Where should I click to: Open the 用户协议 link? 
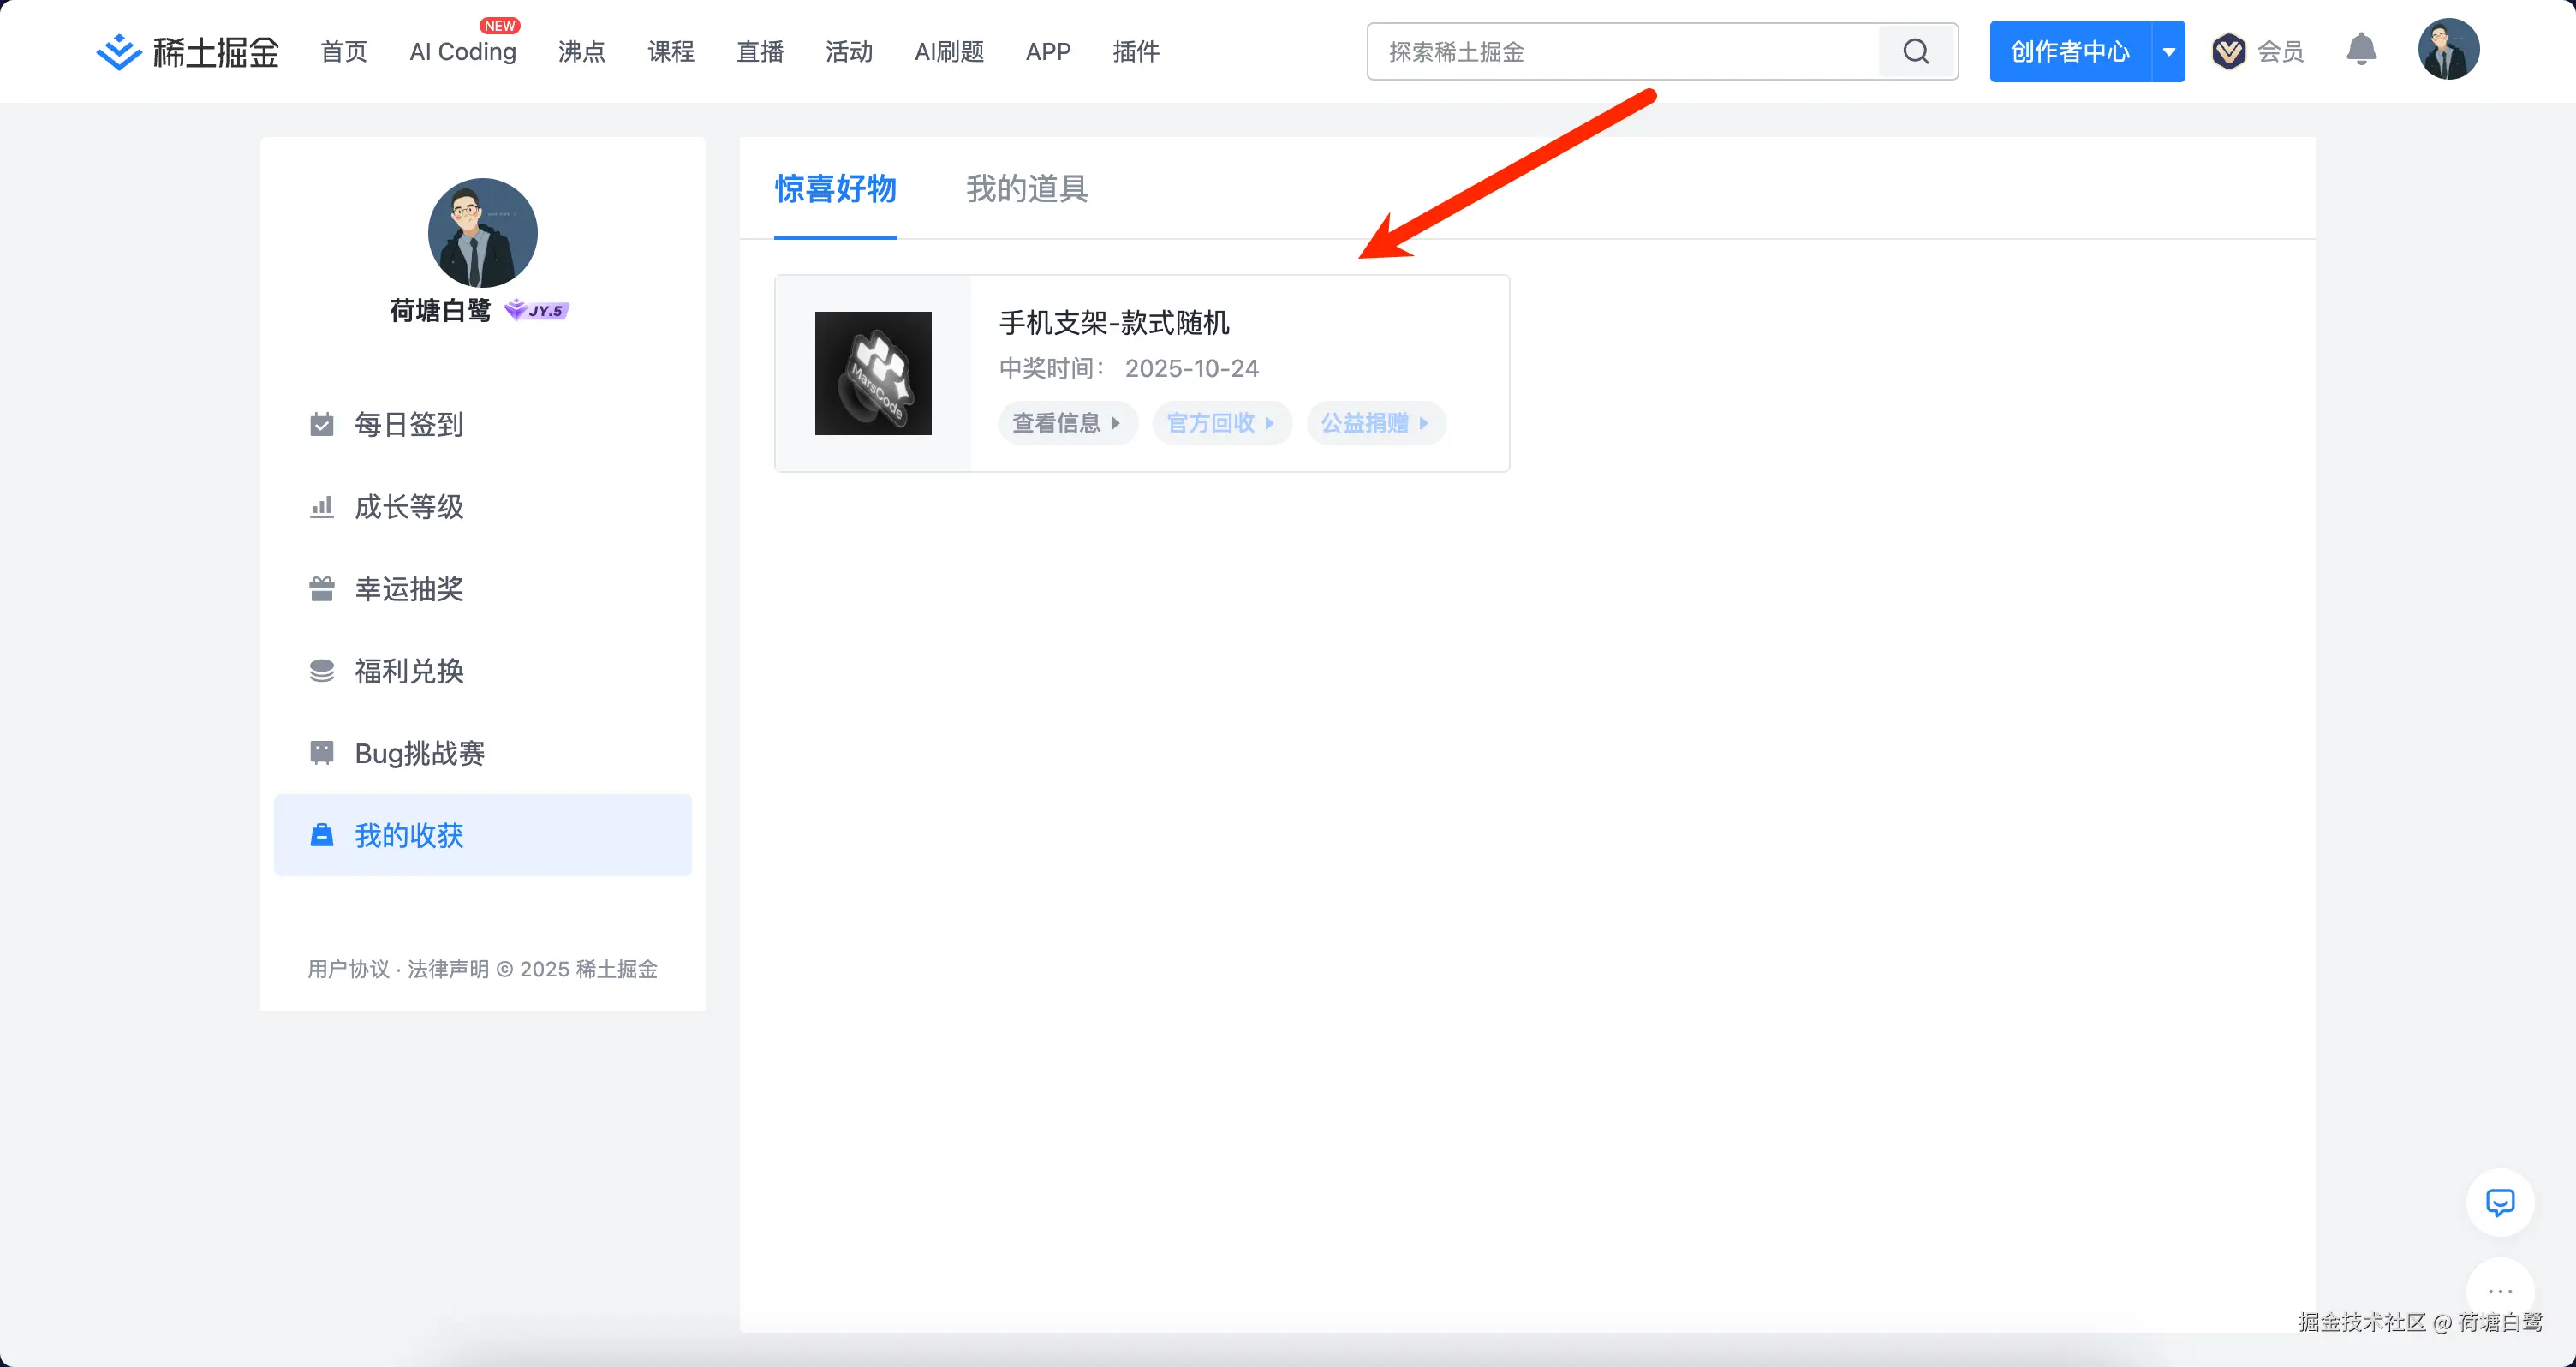coord(349,969)
